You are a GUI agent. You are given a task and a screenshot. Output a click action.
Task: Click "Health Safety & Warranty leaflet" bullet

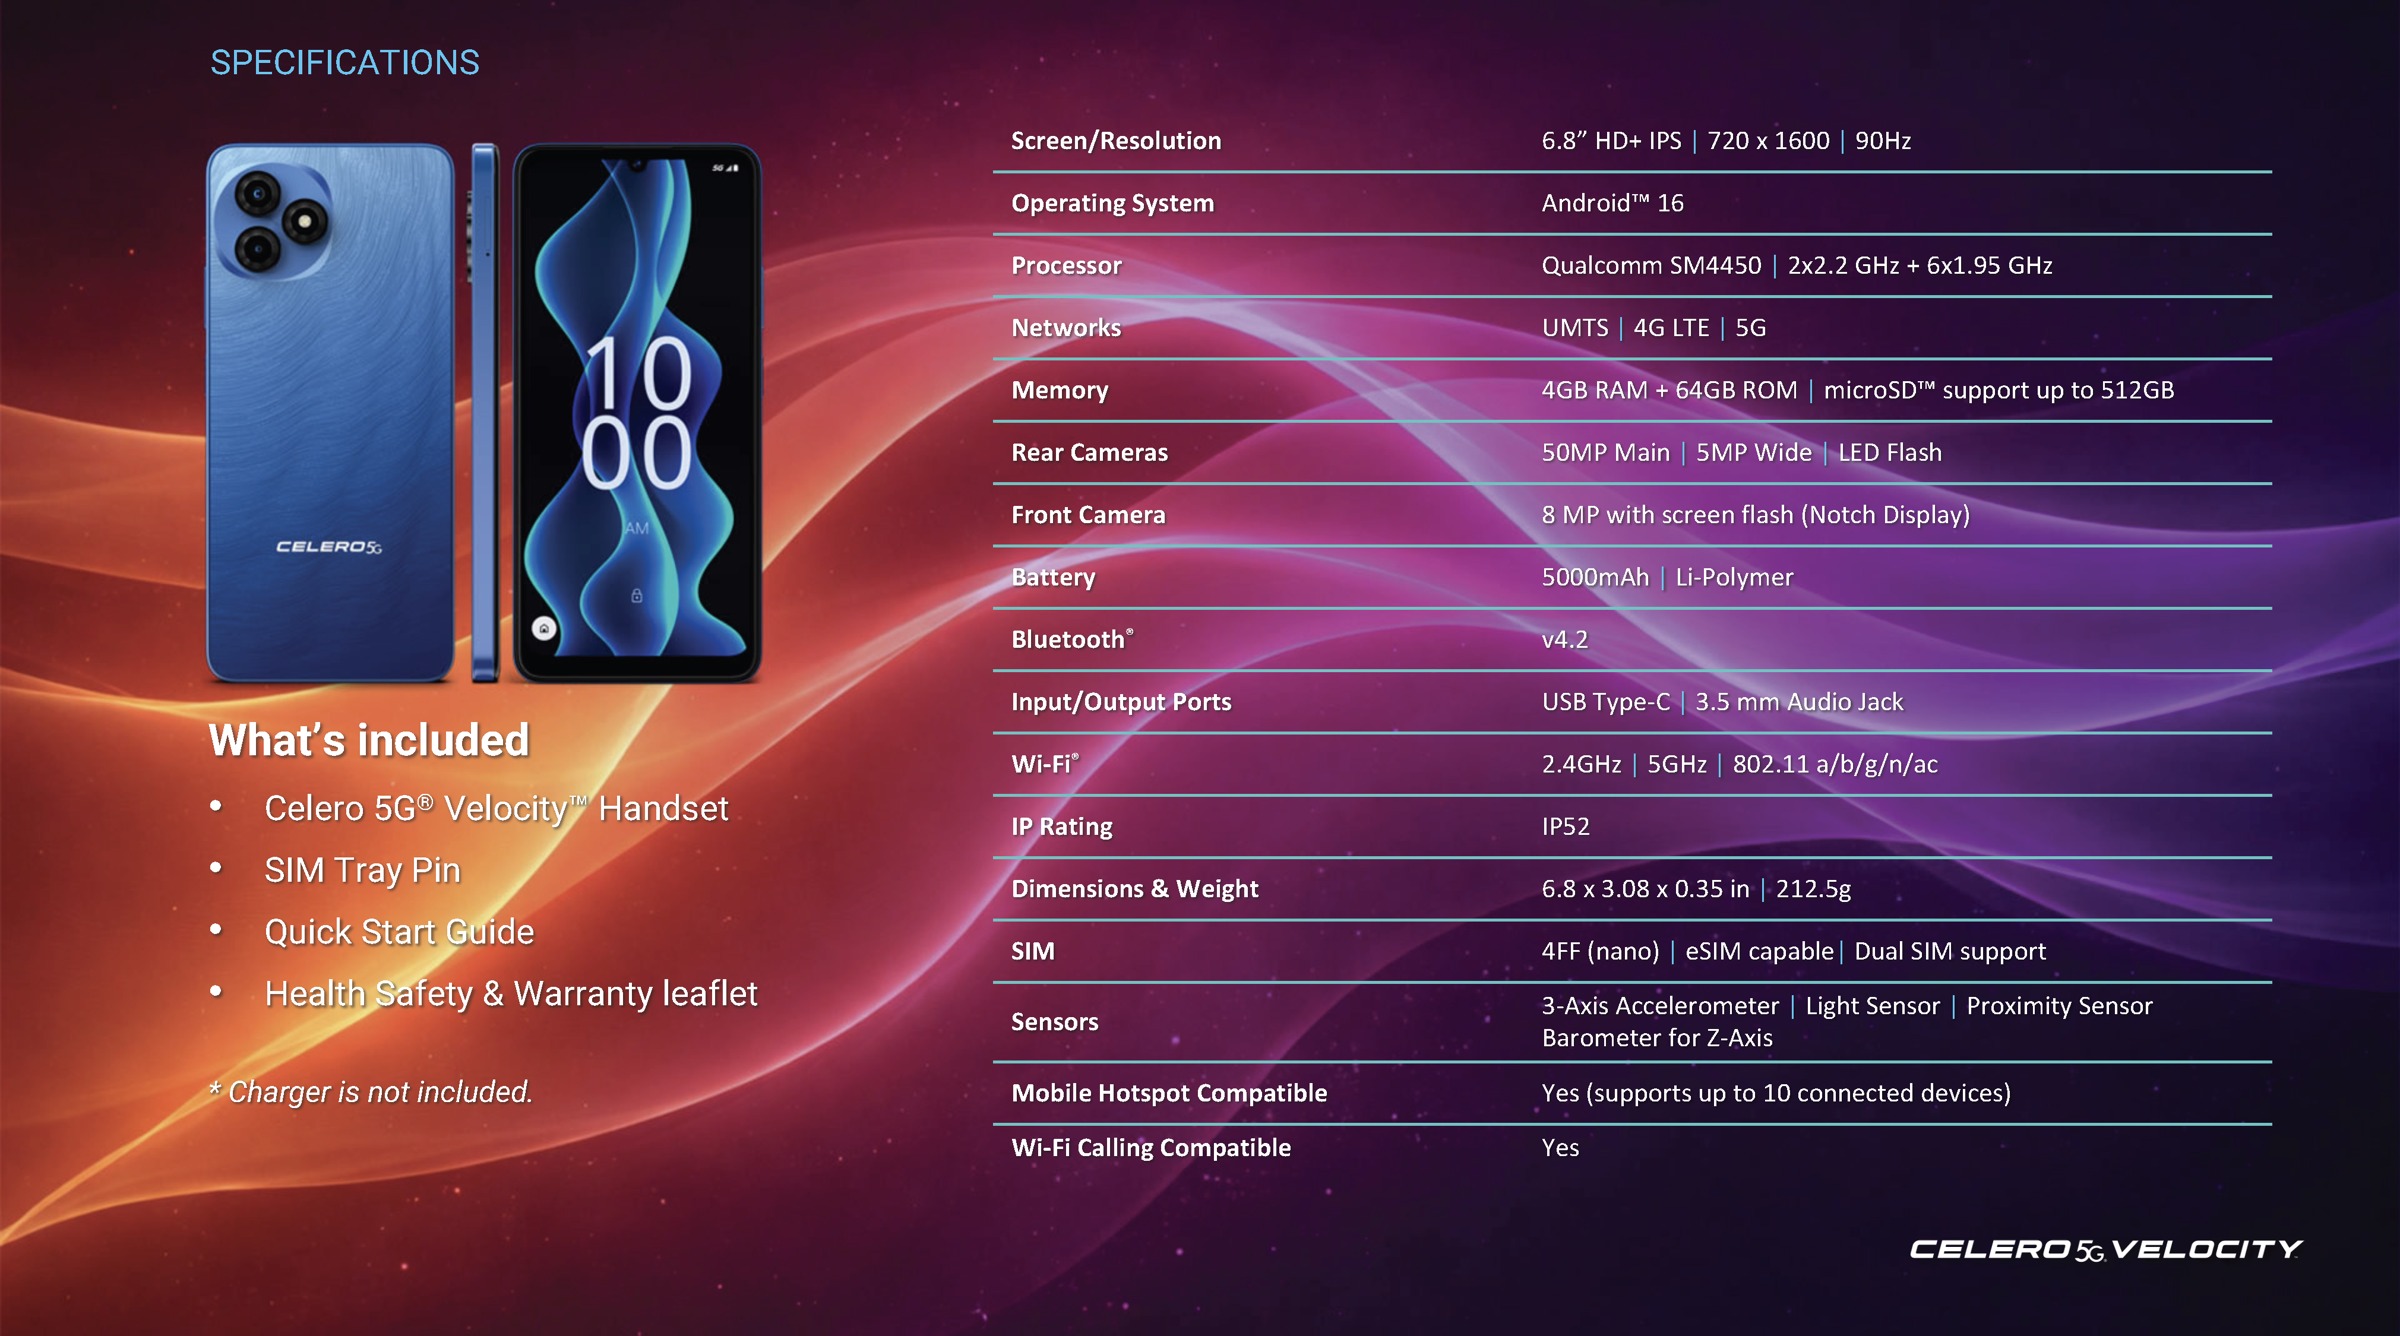pos(511,994)
